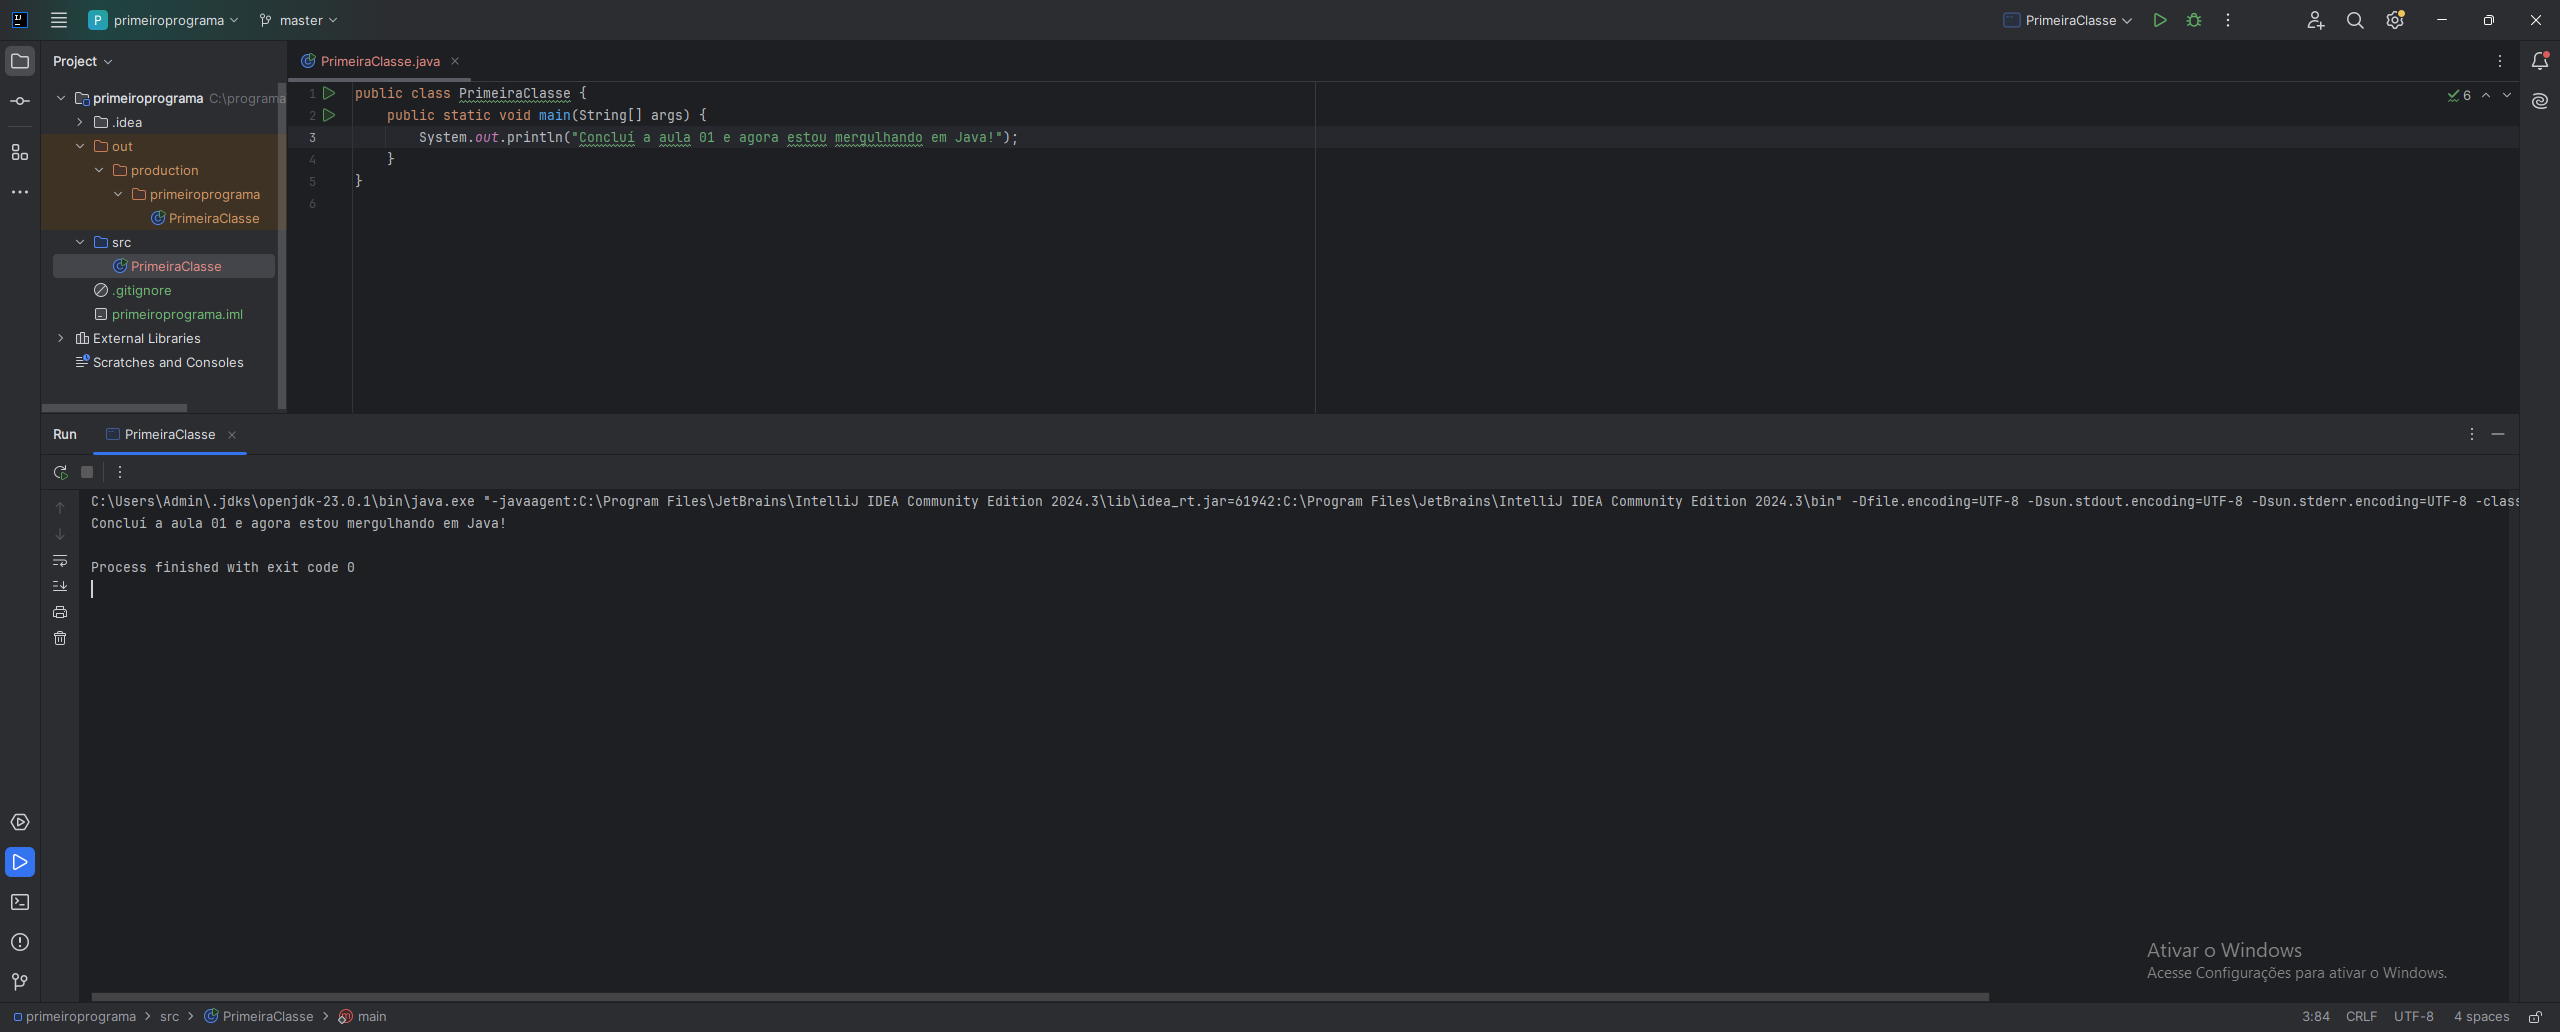Hide the Run tool window
Screen dimensions: 2560x1032
(2498, 434)
